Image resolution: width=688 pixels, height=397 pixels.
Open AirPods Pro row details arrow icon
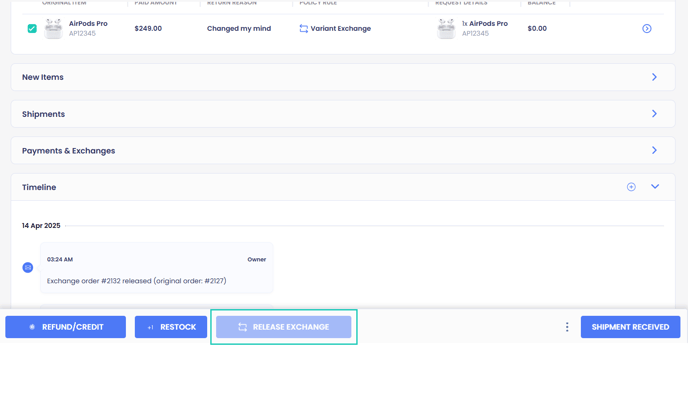(x=647, y=29)
